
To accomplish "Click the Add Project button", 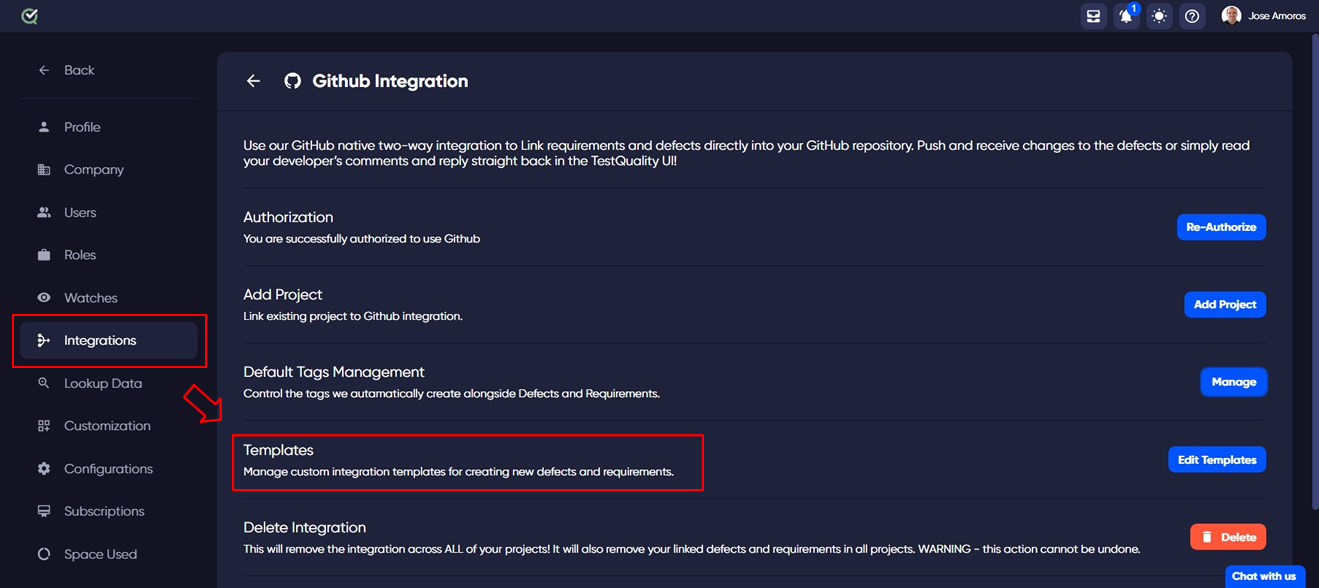I will (x=1225, y=304).
